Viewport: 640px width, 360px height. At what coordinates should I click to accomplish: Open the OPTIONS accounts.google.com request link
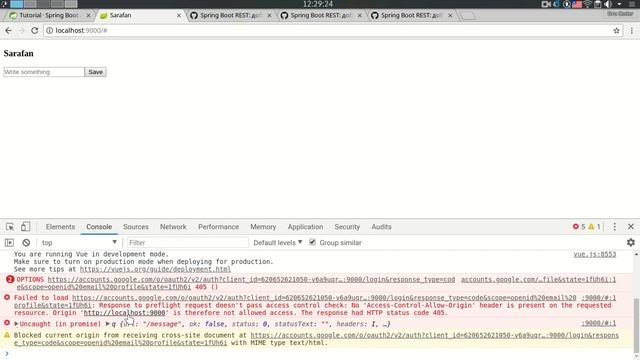(x=251, y=280)
